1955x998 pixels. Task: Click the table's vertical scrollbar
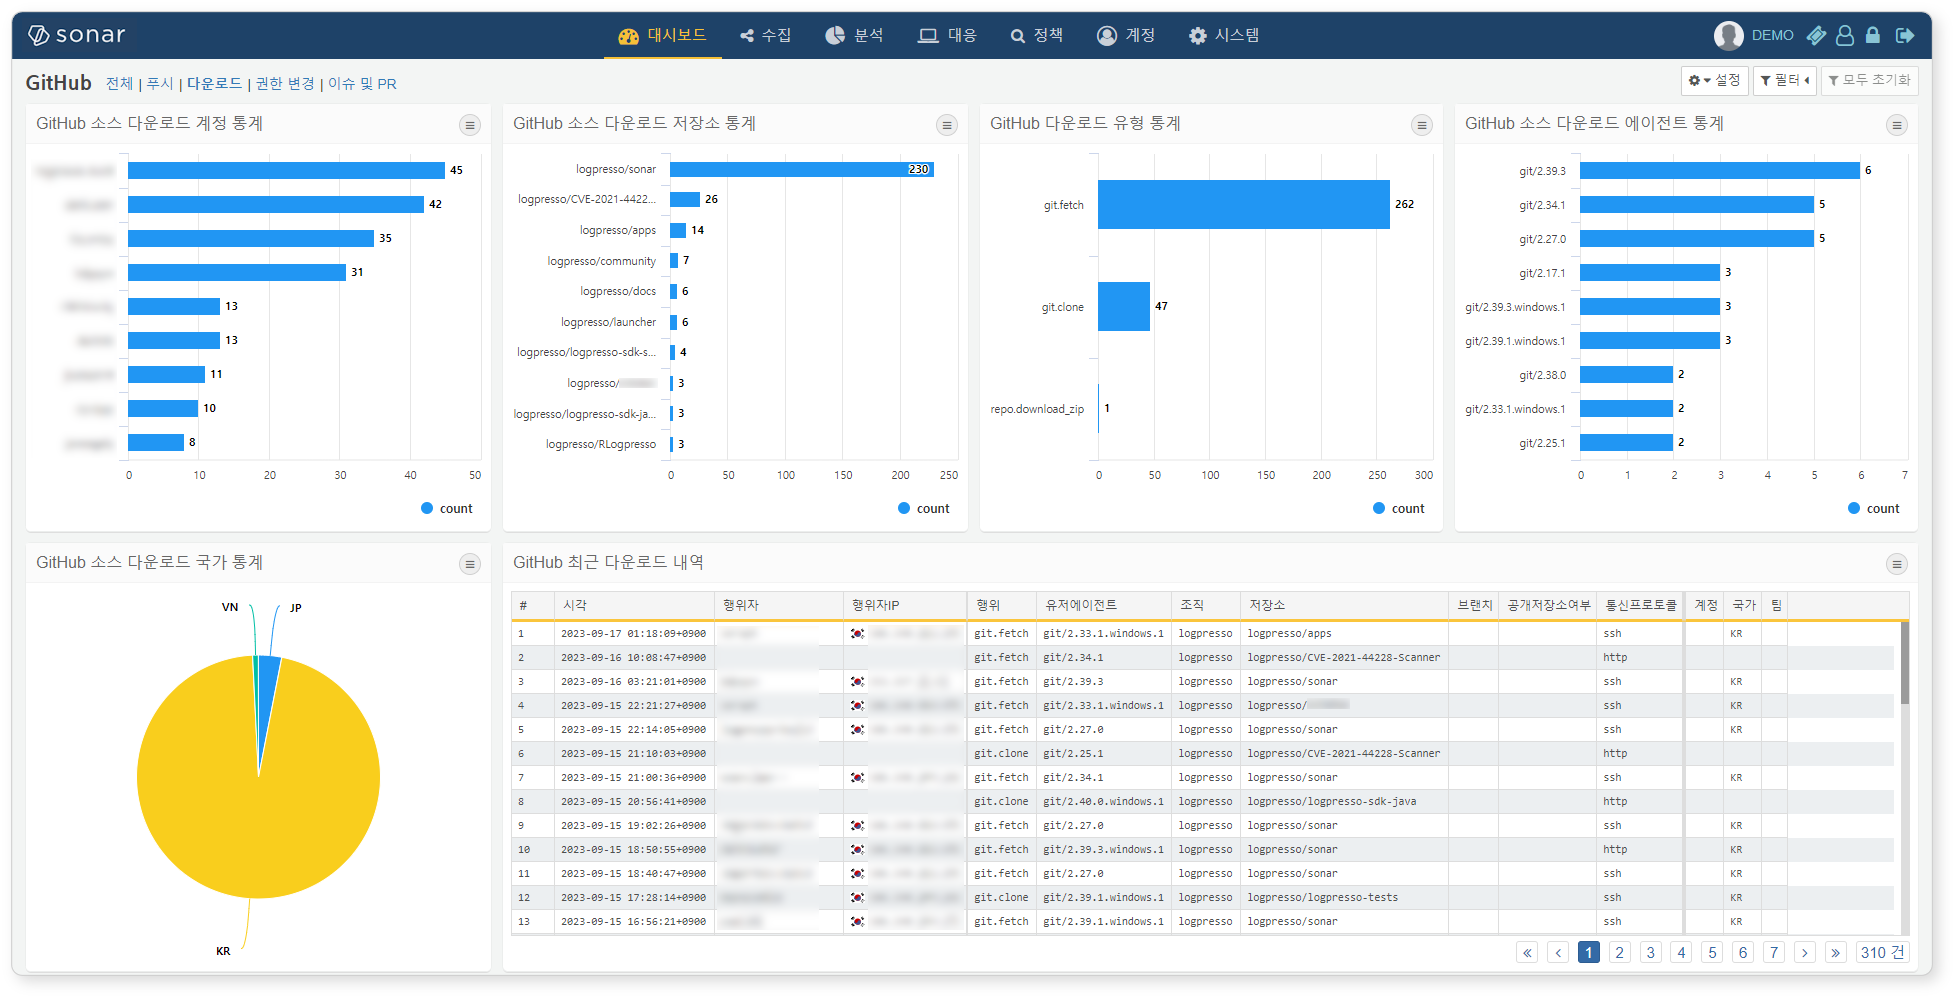[x=1904, y=662]
